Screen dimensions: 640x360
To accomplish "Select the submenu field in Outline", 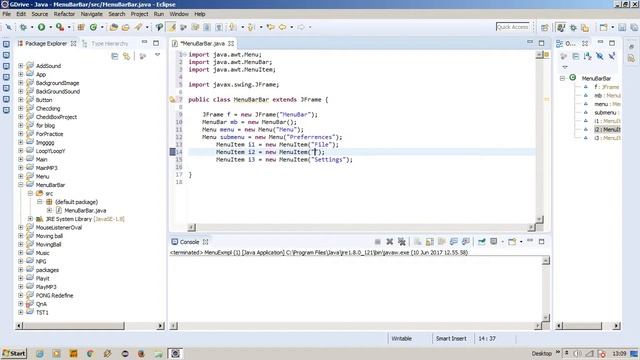I will click(x=606, y=112).
